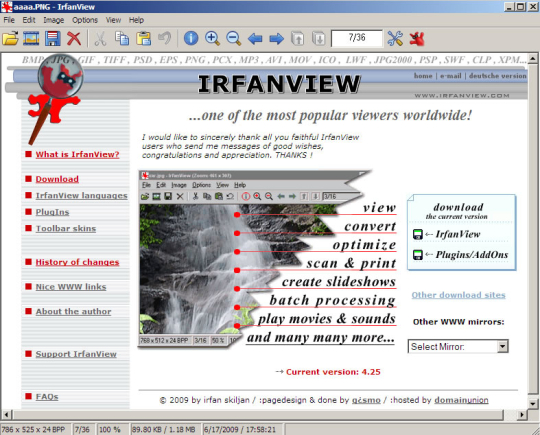Click the 'e-mail' header link
This screenshot has width=540, height=435.
(x=450, y=76)
